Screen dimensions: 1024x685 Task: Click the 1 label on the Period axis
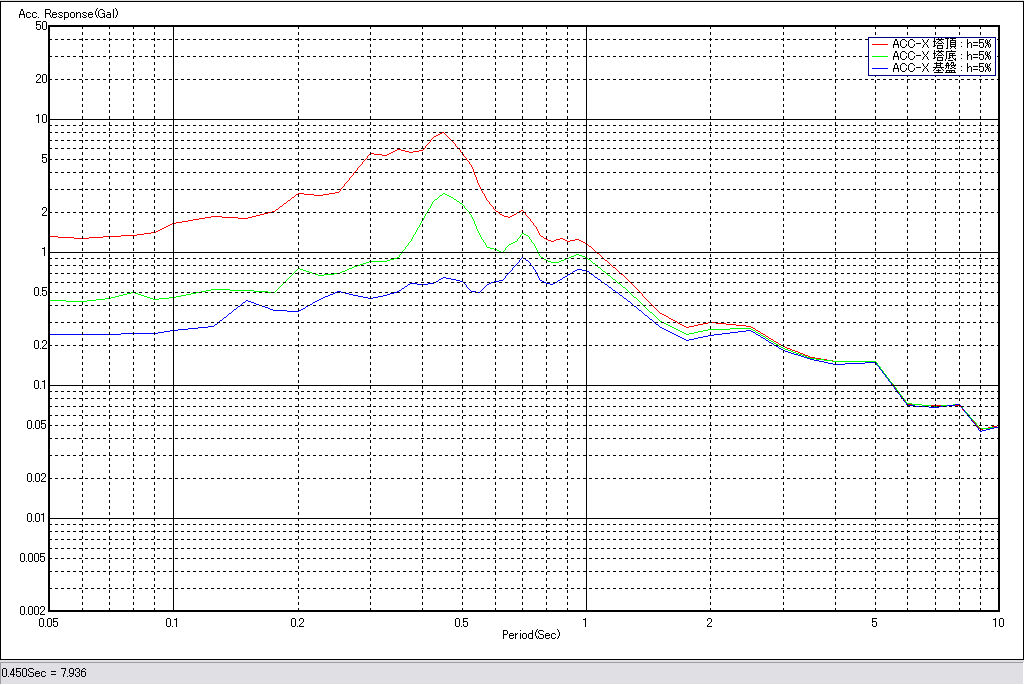tap(585, 622)
